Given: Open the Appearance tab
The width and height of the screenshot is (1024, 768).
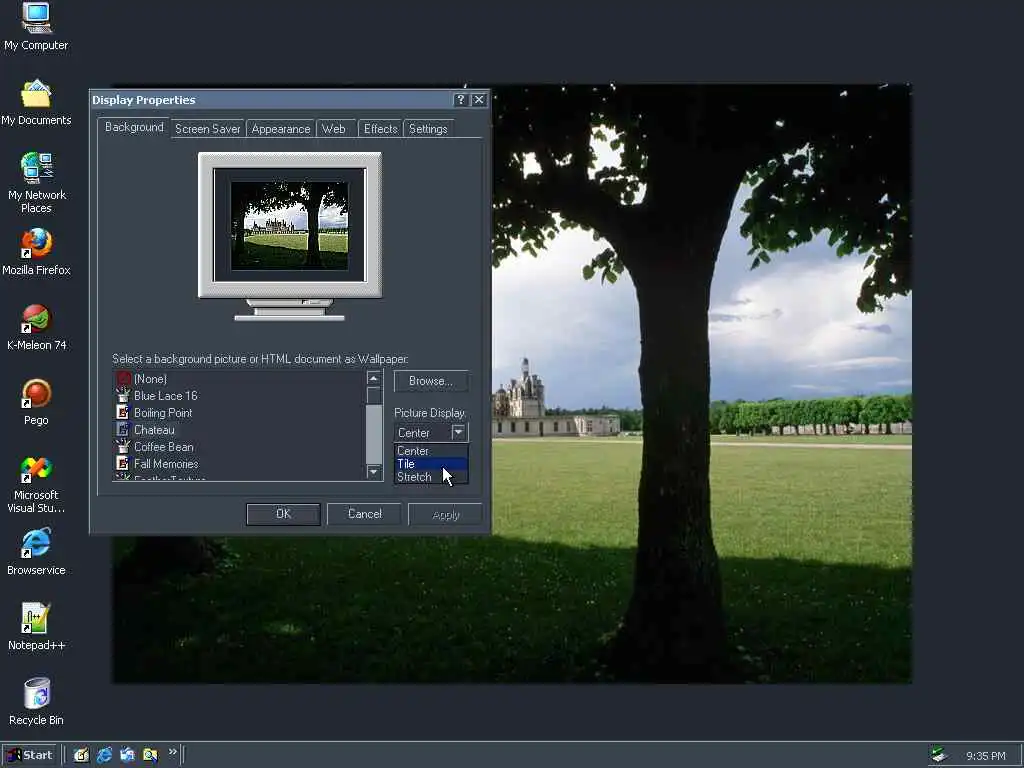Looking at the screenshot, I should pos(281,129).
